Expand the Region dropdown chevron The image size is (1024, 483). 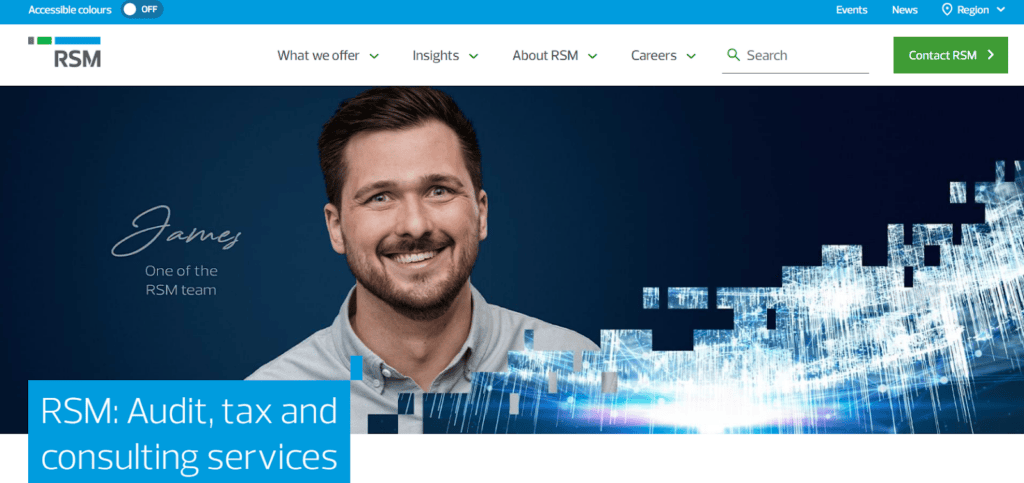click(x=1000, y=10)
